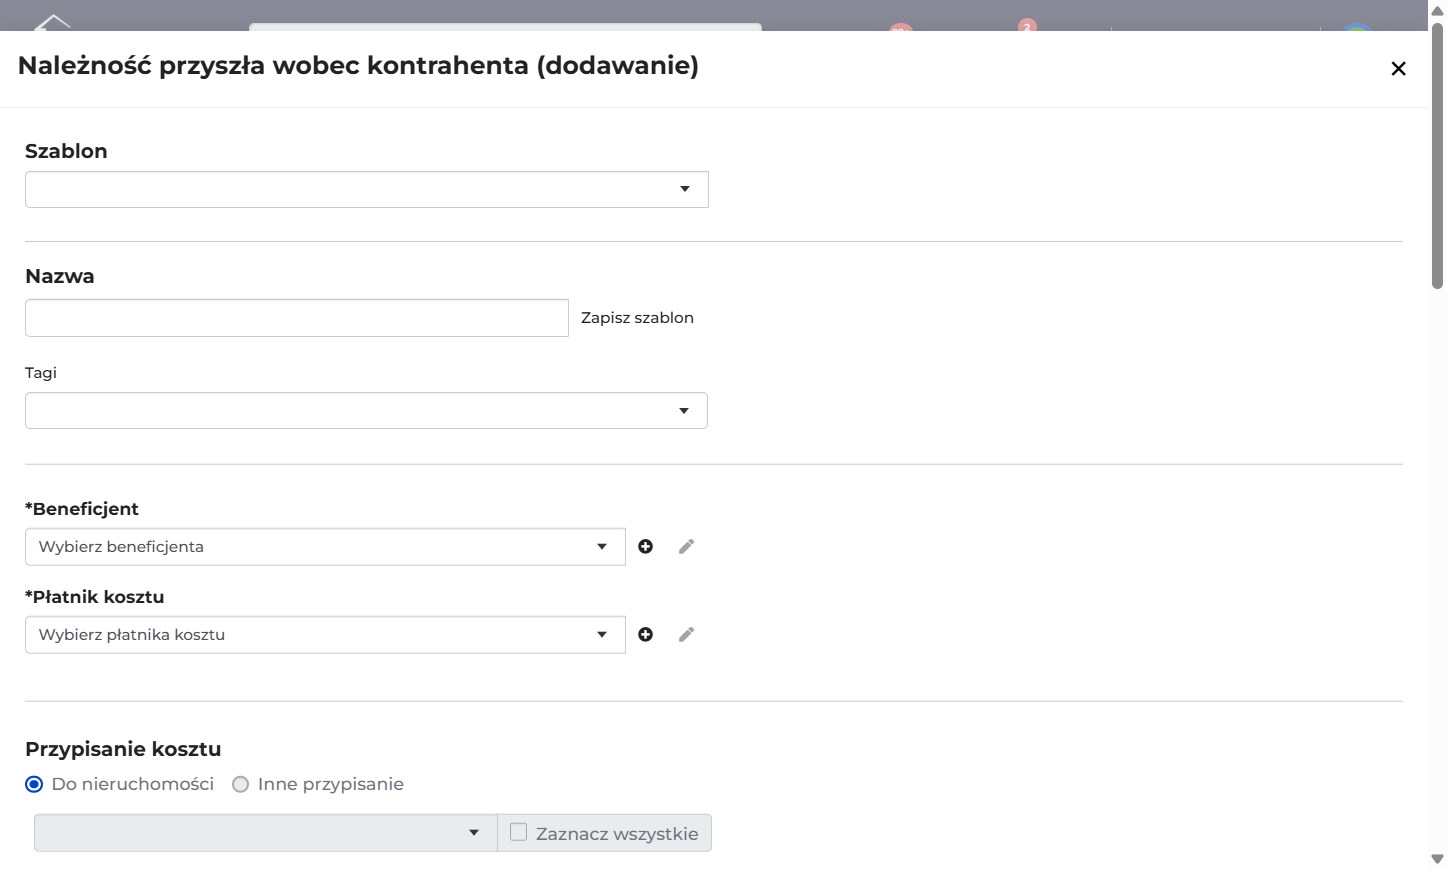Expand the nieruchomość selection dropdown

(x=266, y=833)
